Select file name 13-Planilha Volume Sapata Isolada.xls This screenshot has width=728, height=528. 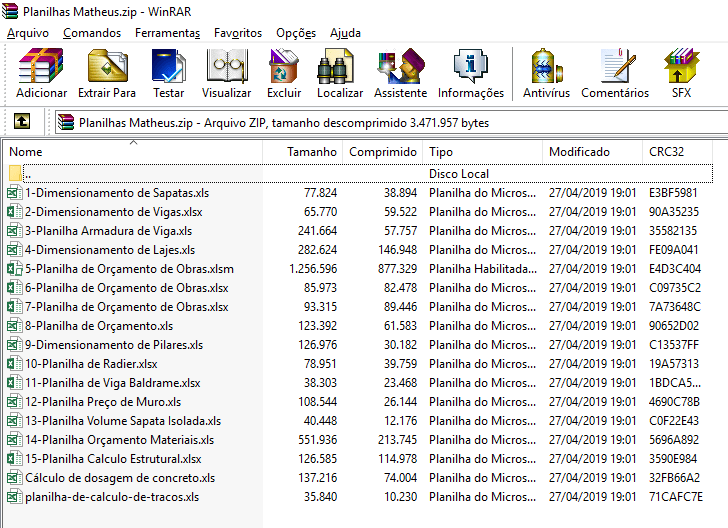[x=123, y=421]
